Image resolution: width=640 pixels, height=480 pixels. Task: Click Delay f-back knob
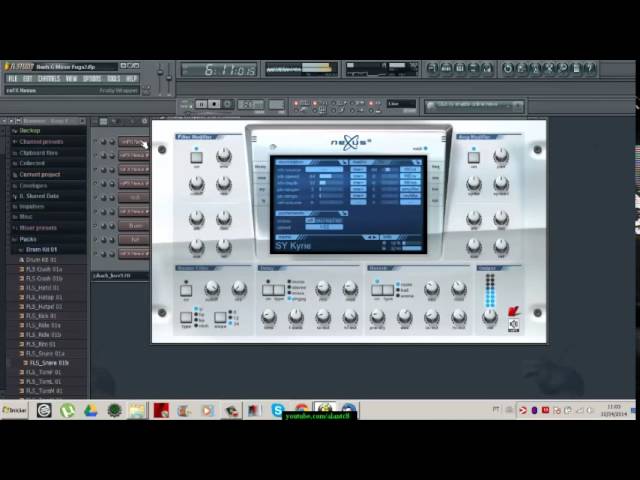pos(296,316)
